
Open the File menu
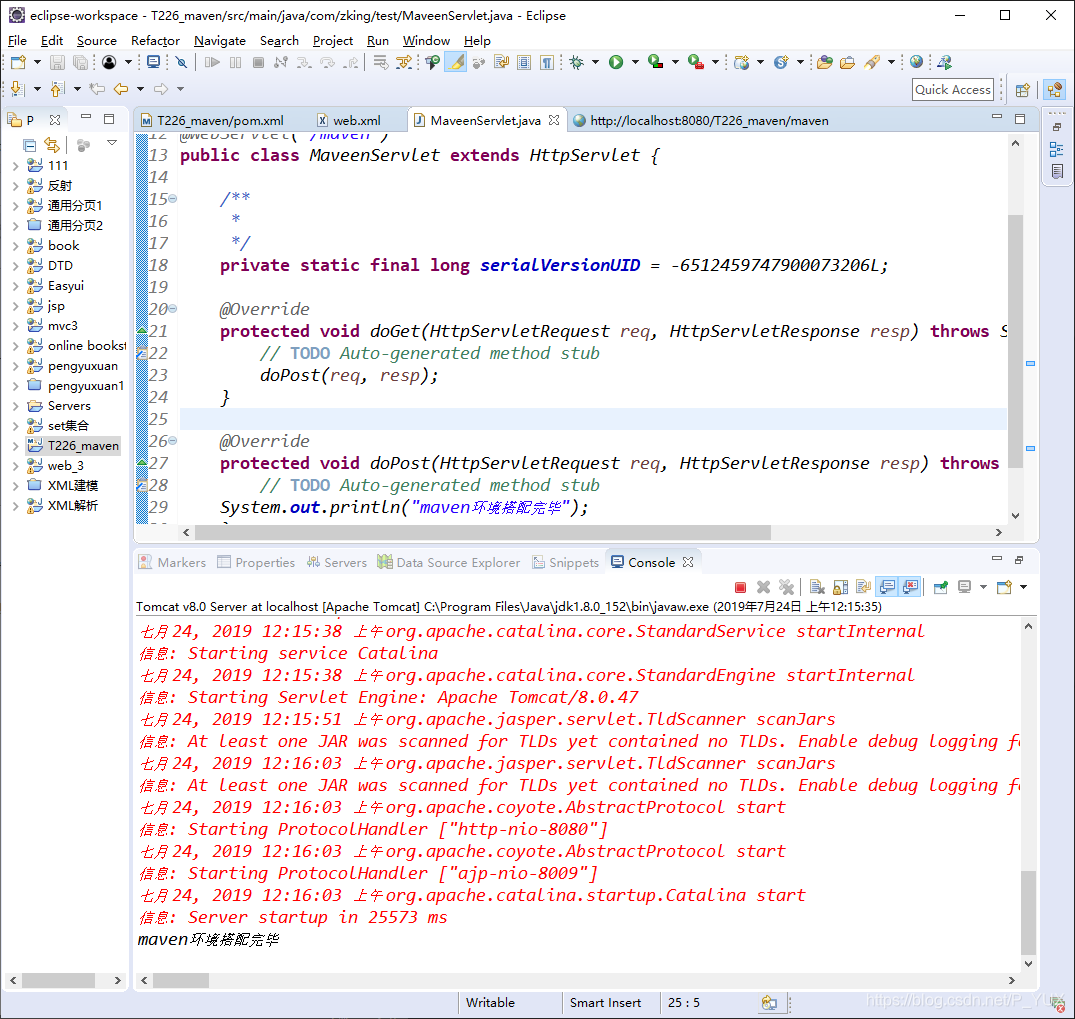[17, 40]
